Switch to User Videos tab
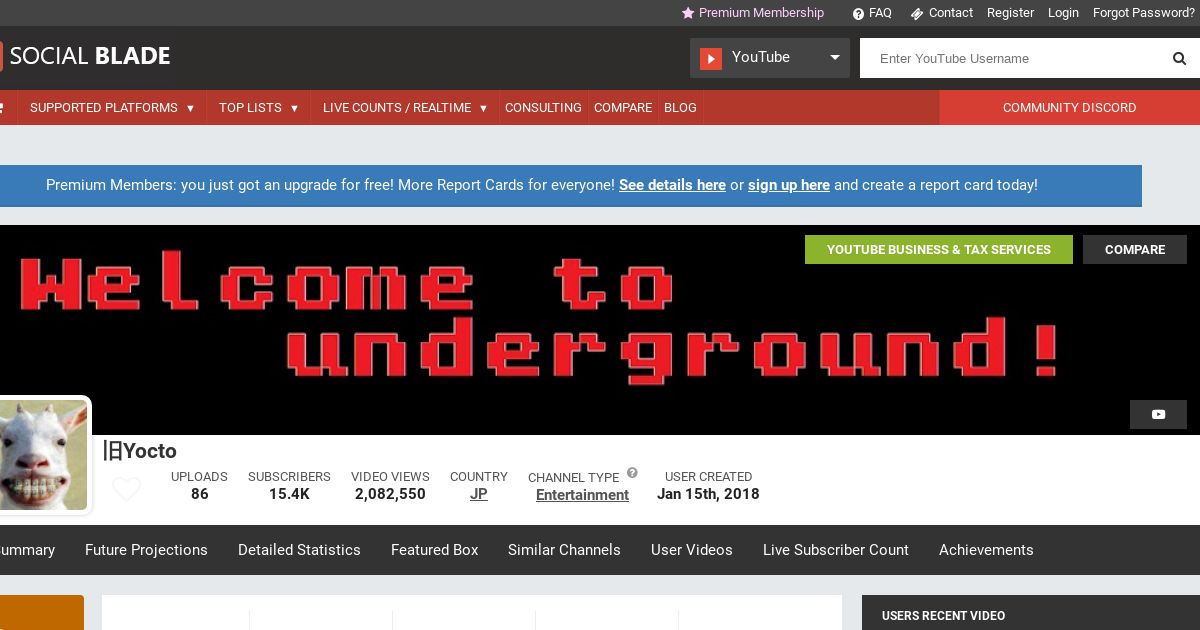Image resolution: width=1200 pixels, height=630 pixels. (692, 550)
